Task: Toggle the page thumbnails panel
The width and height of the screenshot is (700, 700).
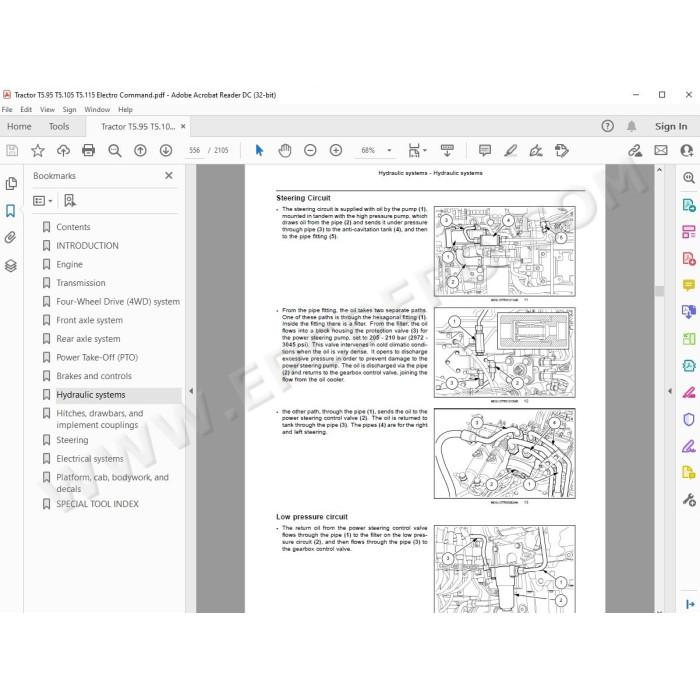Action: coord(11,183)
